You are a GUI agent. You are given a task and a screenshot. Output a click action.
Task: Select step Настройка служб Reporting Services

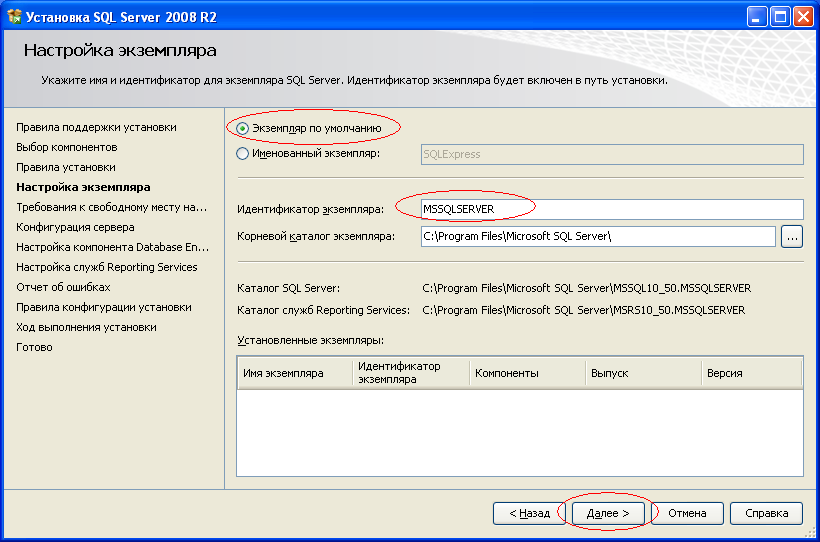click(107, 267)
